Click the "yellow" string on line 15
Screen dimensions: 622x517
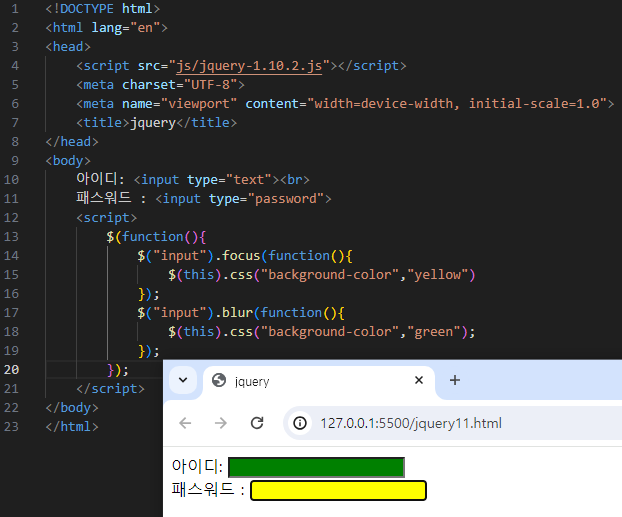(x=438, y=275)
